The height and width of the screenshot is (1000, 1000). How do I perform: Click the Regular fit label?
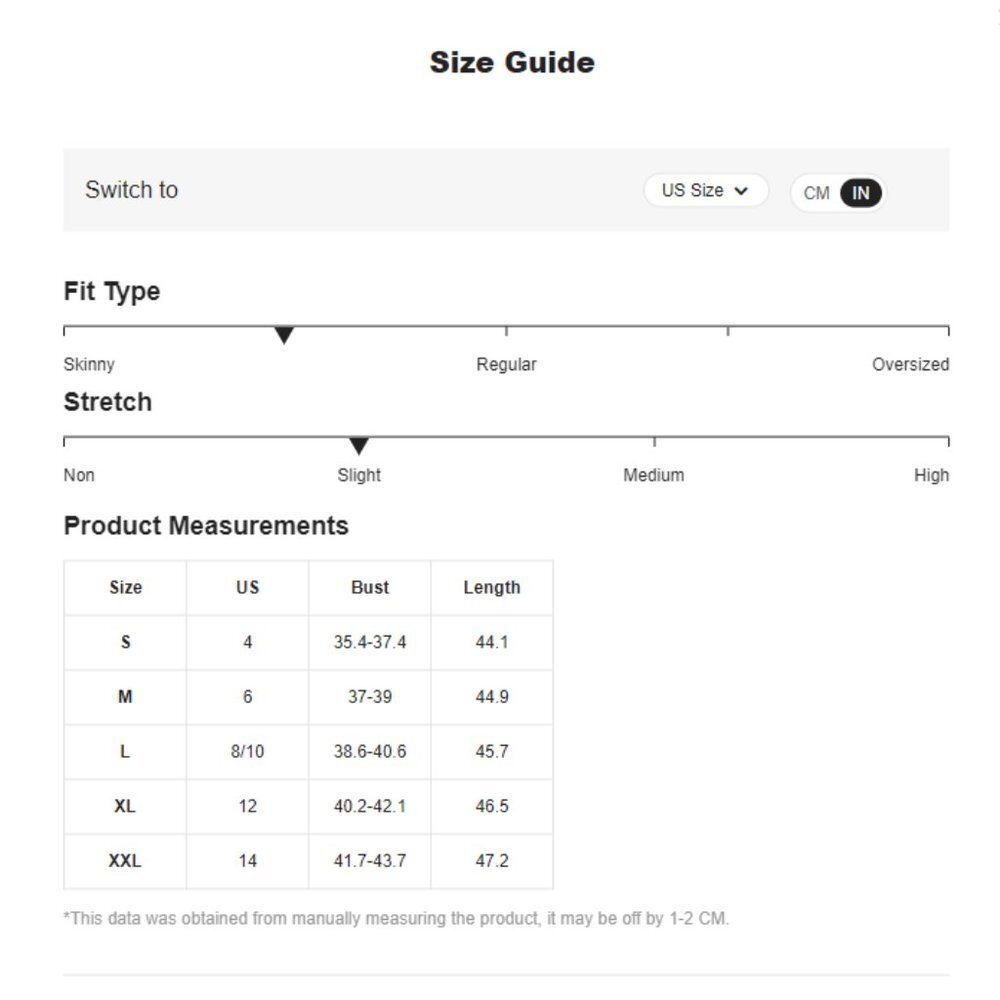pyautogui.click(x=506, y=364)
